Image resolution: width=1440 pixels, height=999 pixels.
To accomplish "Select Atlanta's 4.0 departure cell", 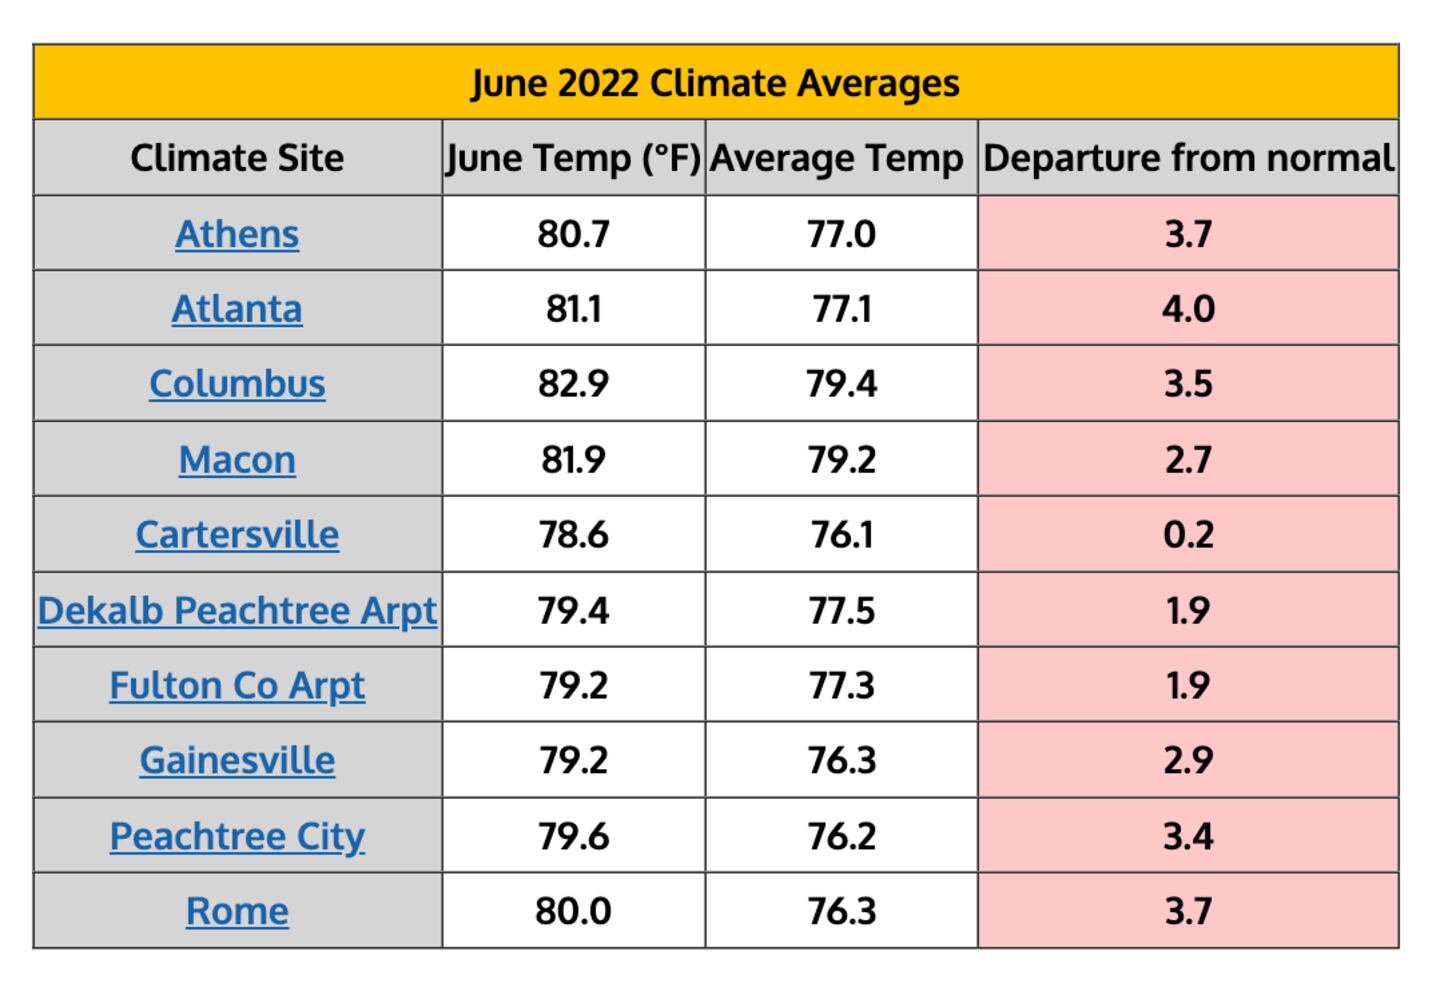I will coord(1188,309).
